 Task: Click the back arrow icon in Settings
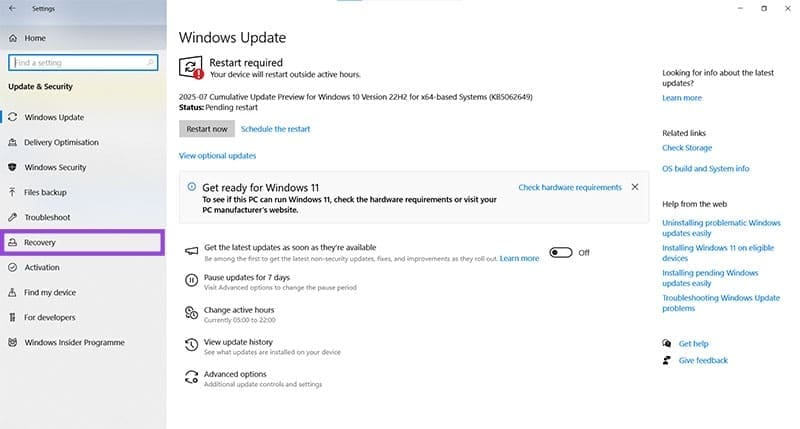(12, 8)
